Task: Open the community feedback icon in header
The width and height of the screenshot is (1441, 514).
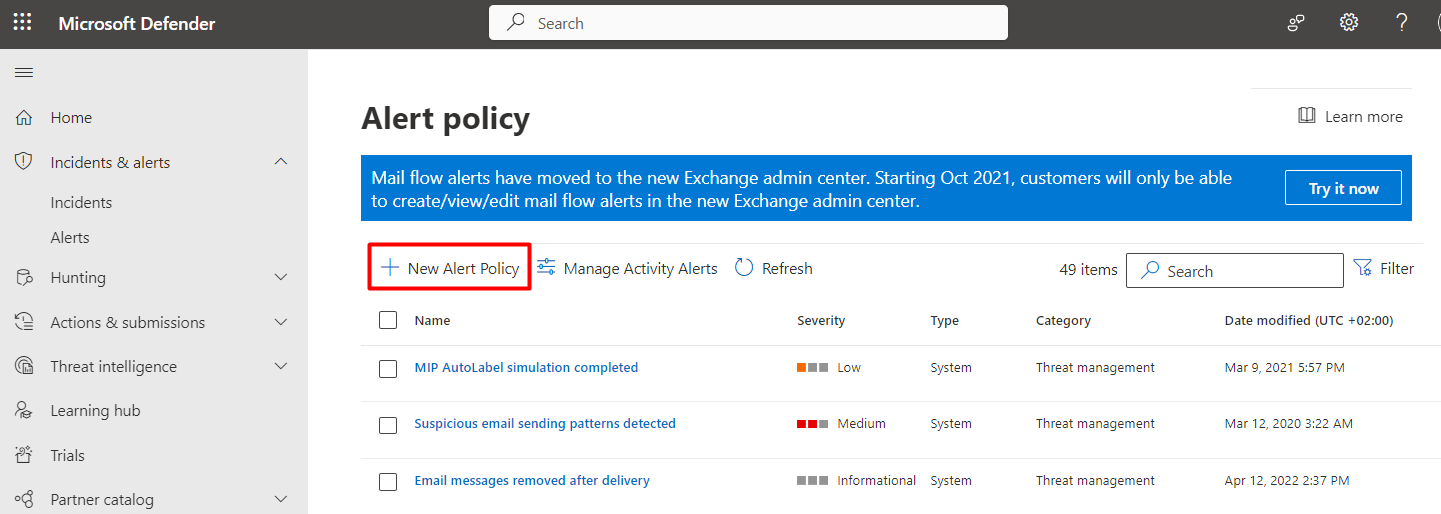Action: (1296, 23)
